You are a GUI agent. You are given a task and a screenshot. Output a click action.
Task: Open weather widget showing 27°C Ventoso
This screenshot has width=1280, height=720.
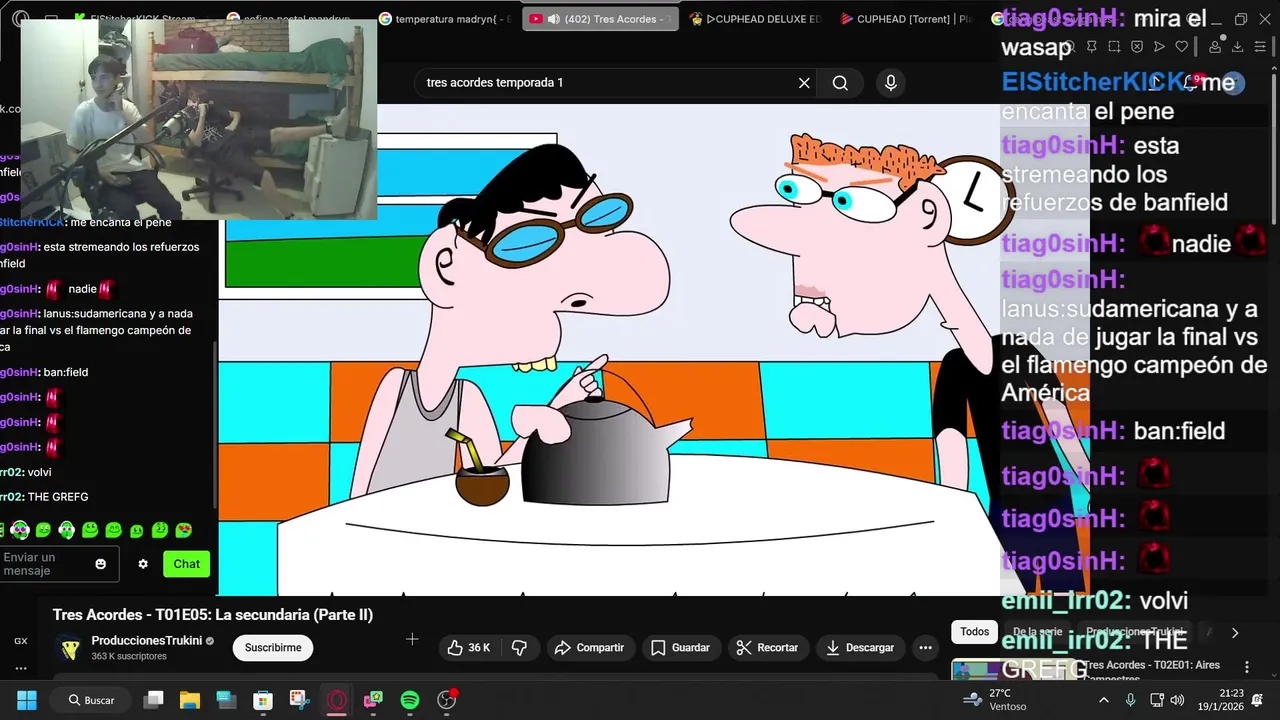point(995,700)
